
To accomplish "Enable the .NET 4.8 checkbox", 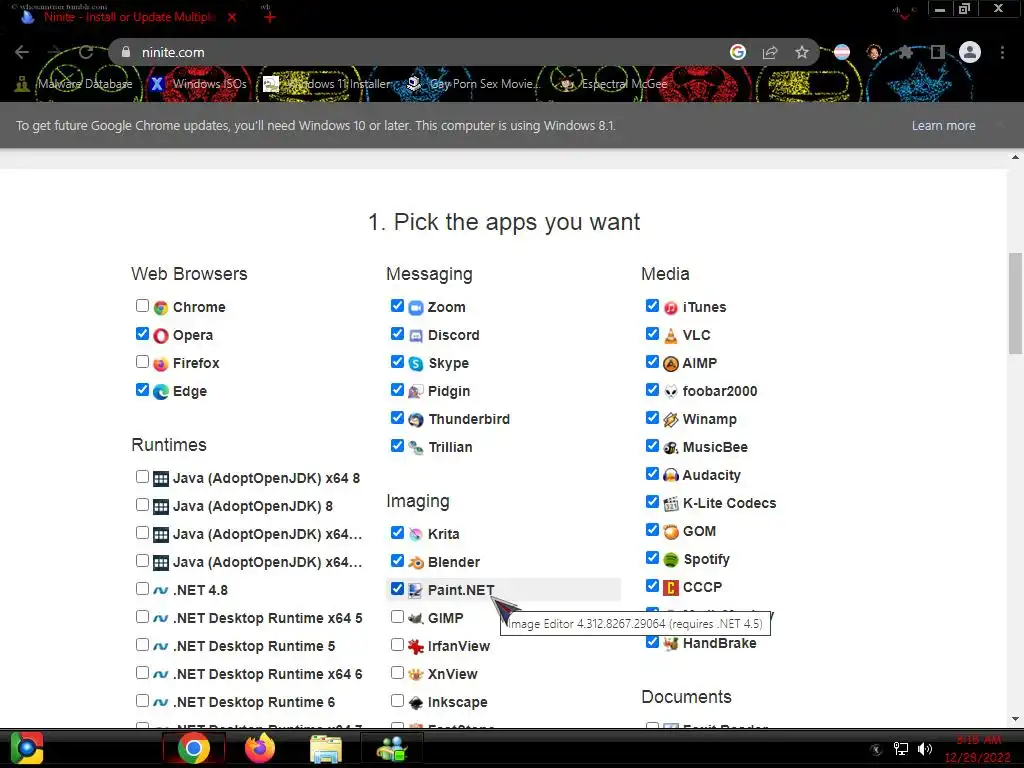I will (x=142, y=588).
